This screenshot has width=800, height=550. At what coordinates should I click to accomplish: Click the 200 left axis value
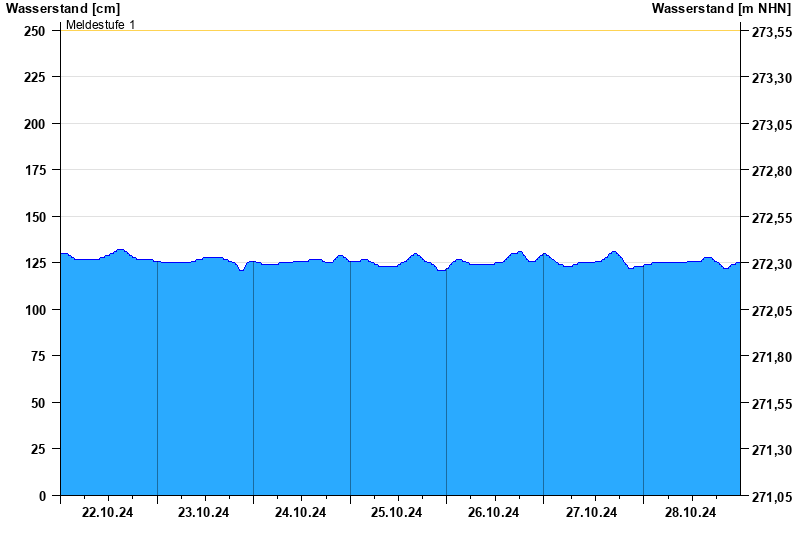pyautogui.click(x=35, y=124)
